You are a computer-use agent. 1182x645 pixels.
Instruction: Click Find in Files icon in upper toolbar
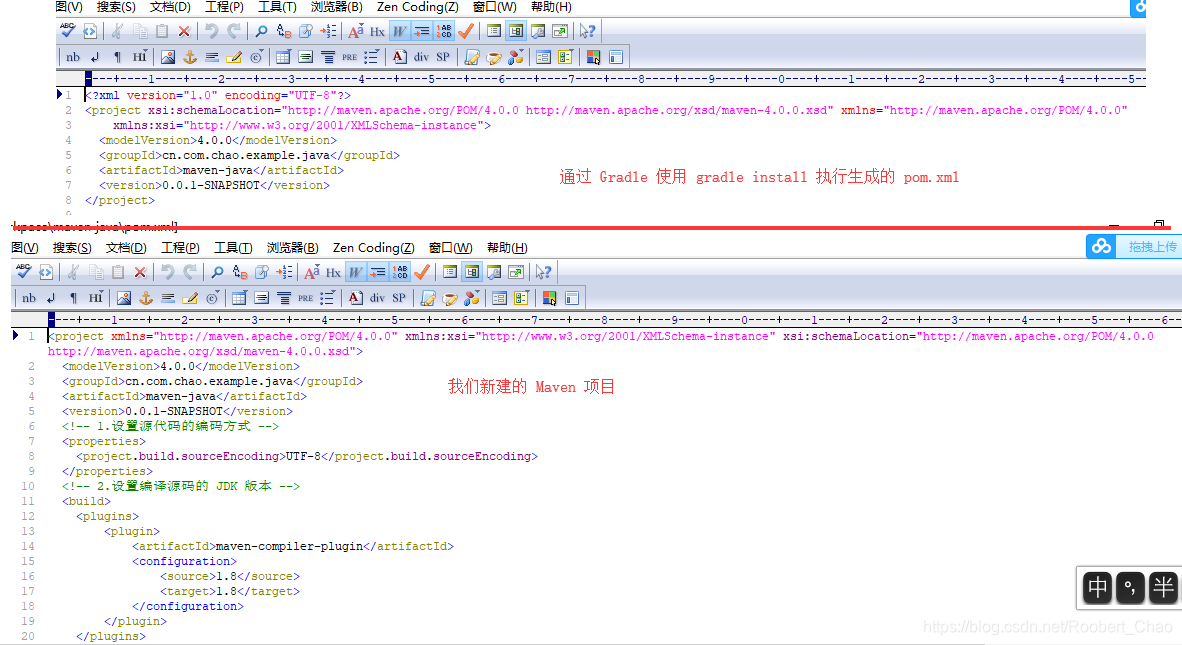(x=305, y=31)
